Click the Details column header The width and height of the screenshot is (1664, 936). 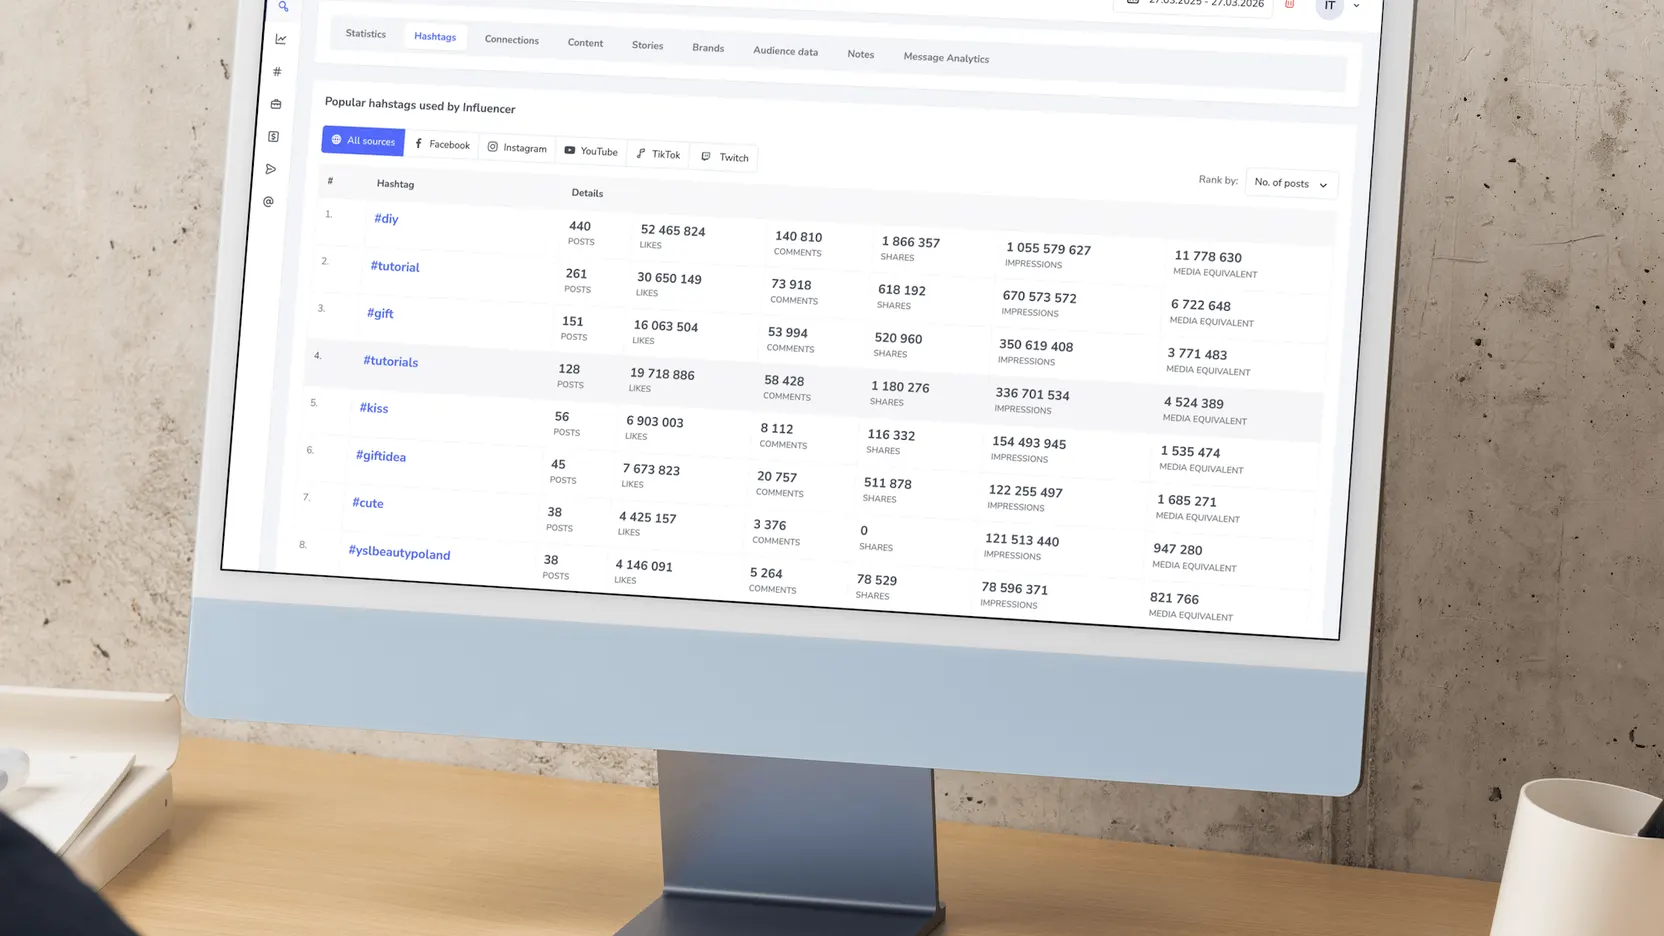587,193
